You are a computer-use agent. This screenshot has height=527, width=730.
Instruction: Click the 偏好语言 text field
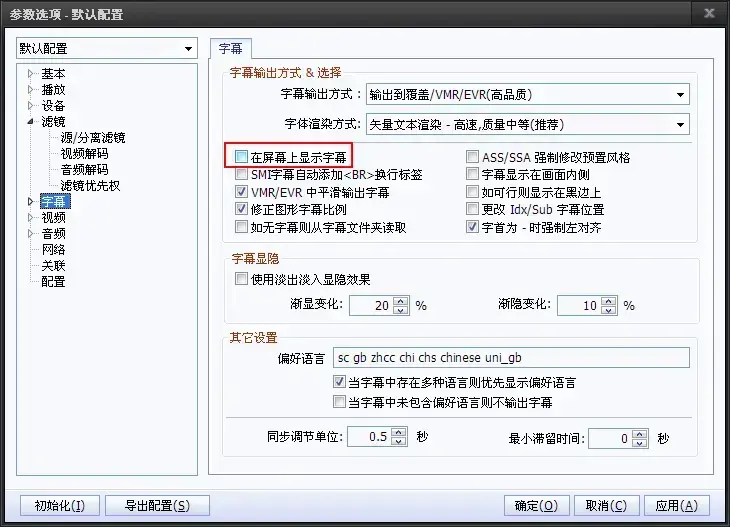click(511, 358)
